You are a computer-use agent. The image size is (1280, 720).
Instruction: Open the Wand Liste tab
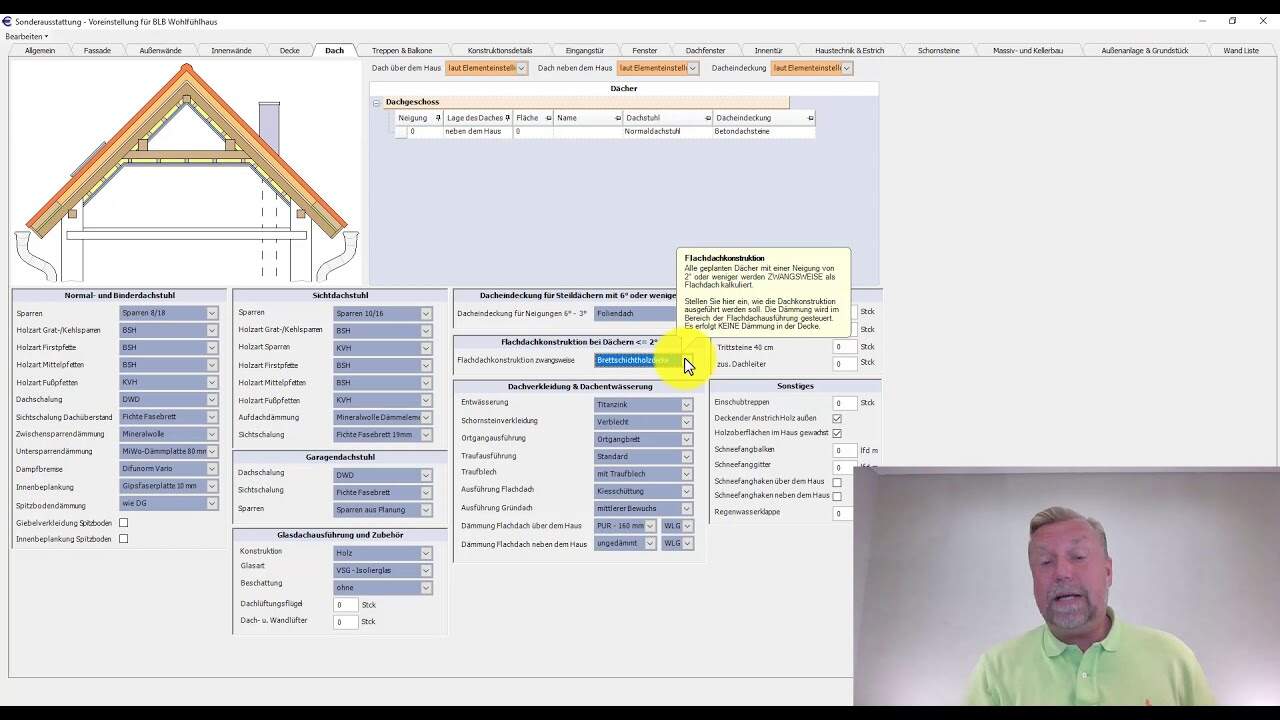click(x=1241, y=50)
